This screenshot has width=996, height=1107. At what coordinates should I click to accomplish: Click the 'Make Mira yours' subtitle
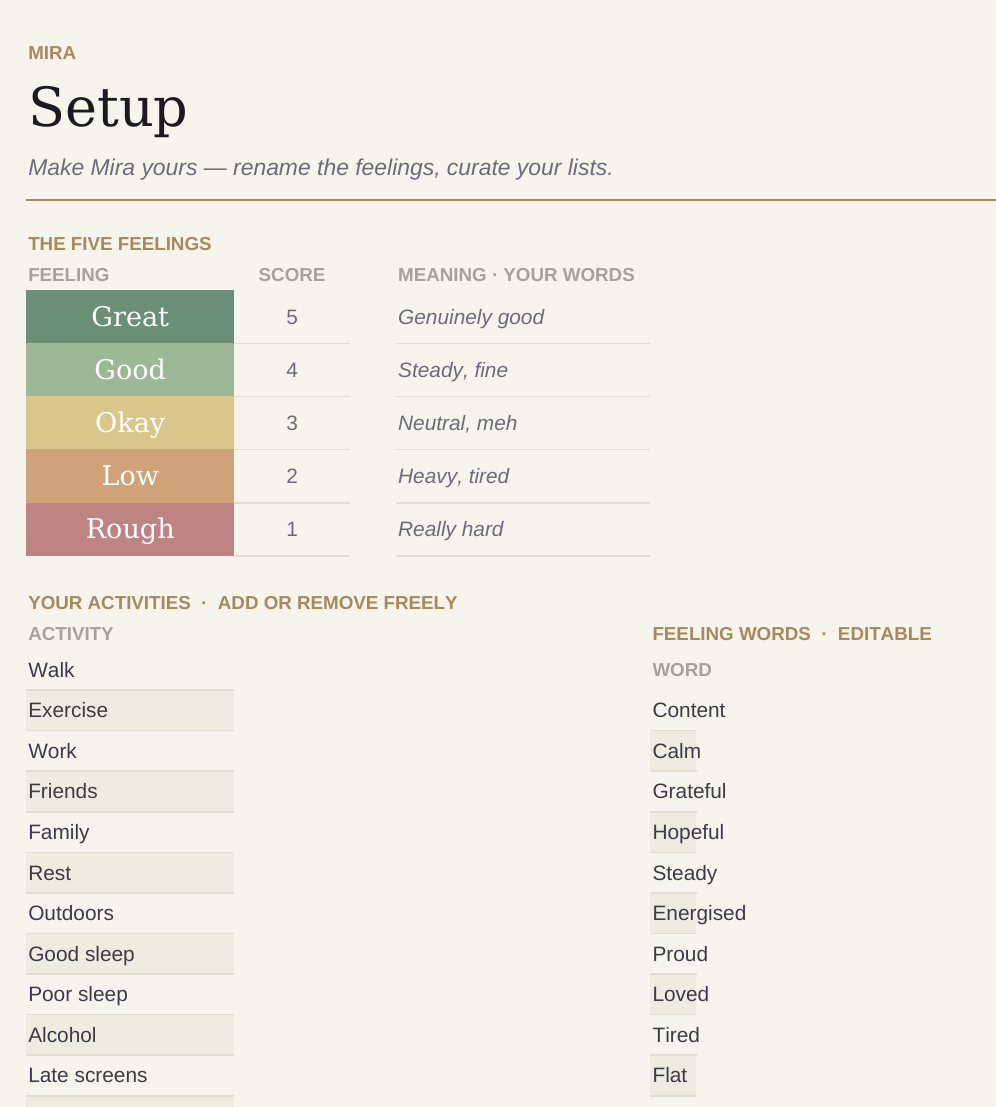click(x=320, y=167)
